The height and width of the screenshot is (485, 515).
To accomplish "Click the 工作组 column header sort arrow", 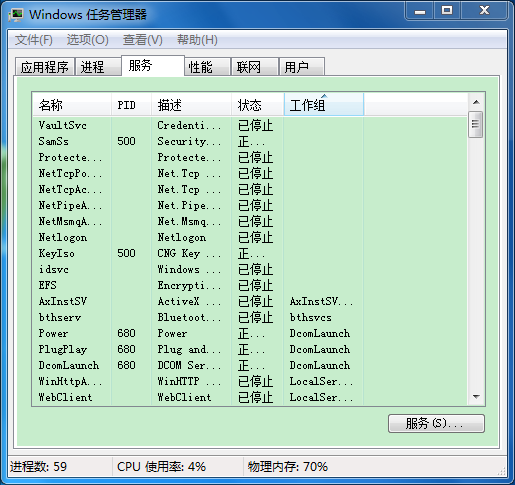I will click(x=324, y=96).
